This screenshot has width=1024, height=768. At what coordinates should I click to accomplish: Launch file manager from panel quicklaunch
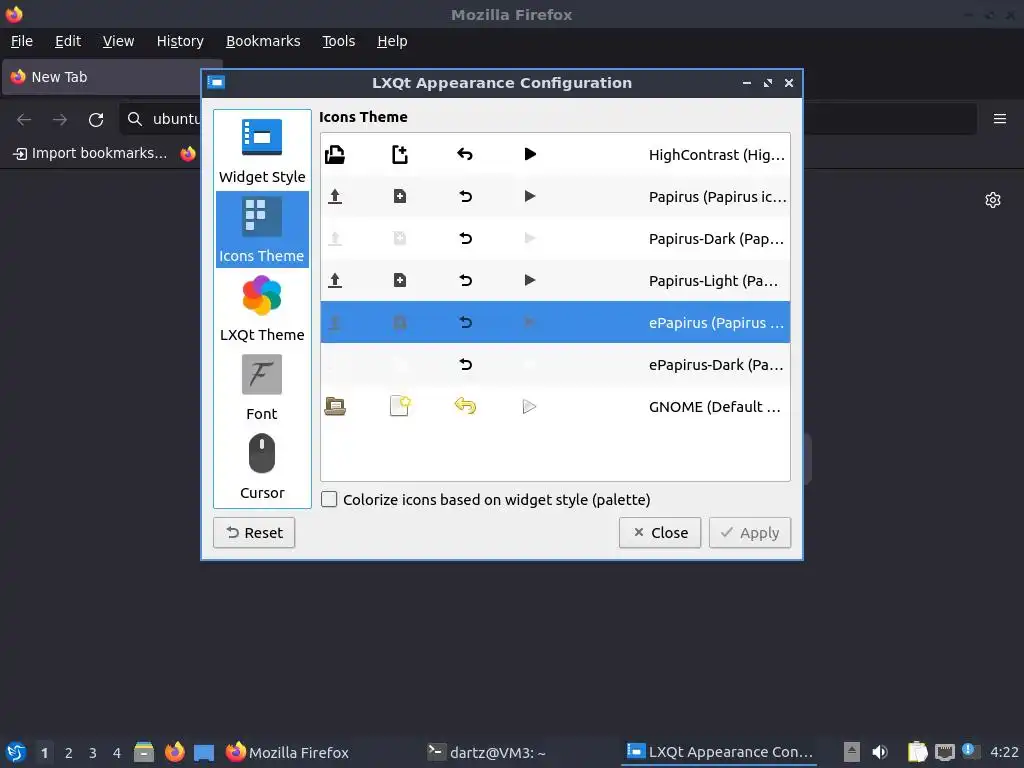pos(144,752)
